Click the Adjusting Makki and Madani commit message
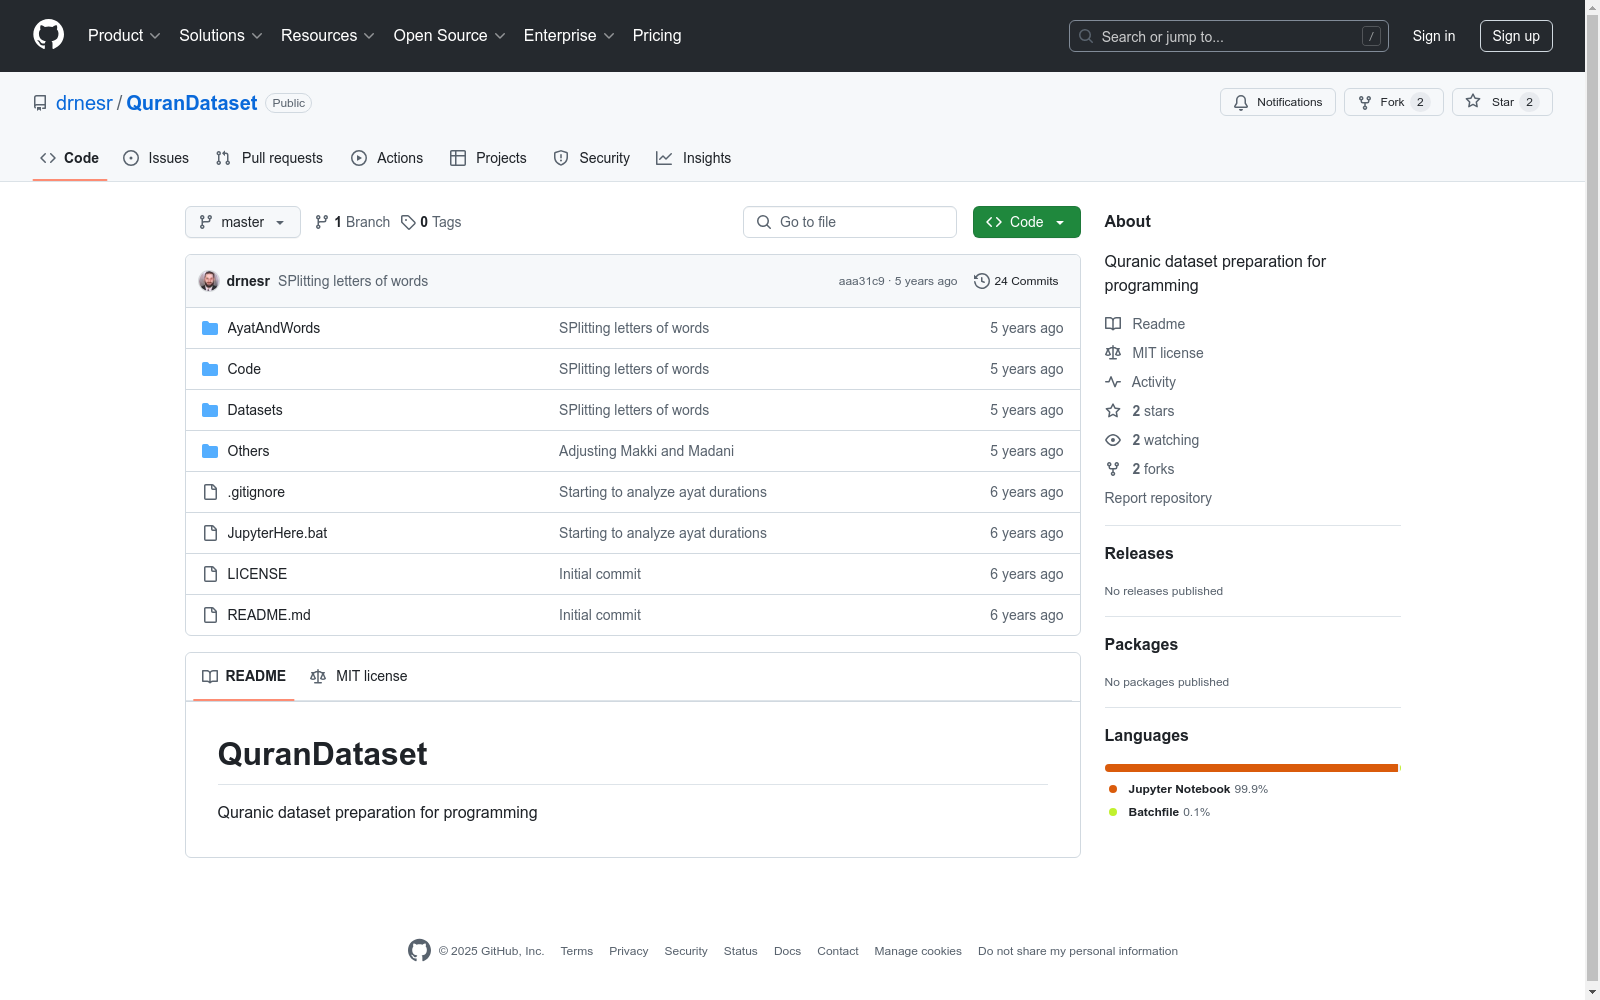 [646, 451]
